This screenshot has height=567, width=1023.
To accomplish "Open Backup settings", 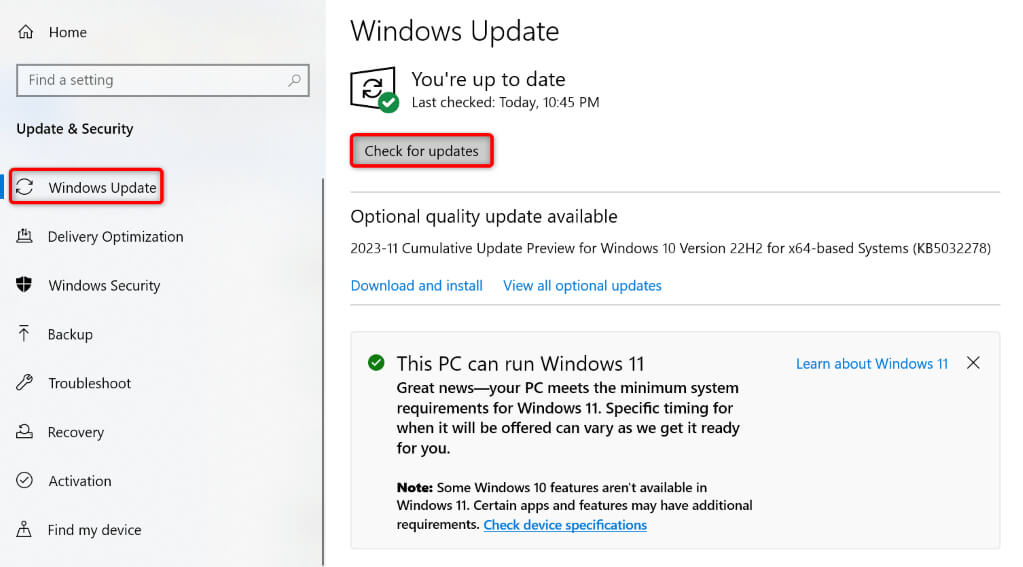I will (70, 335).
